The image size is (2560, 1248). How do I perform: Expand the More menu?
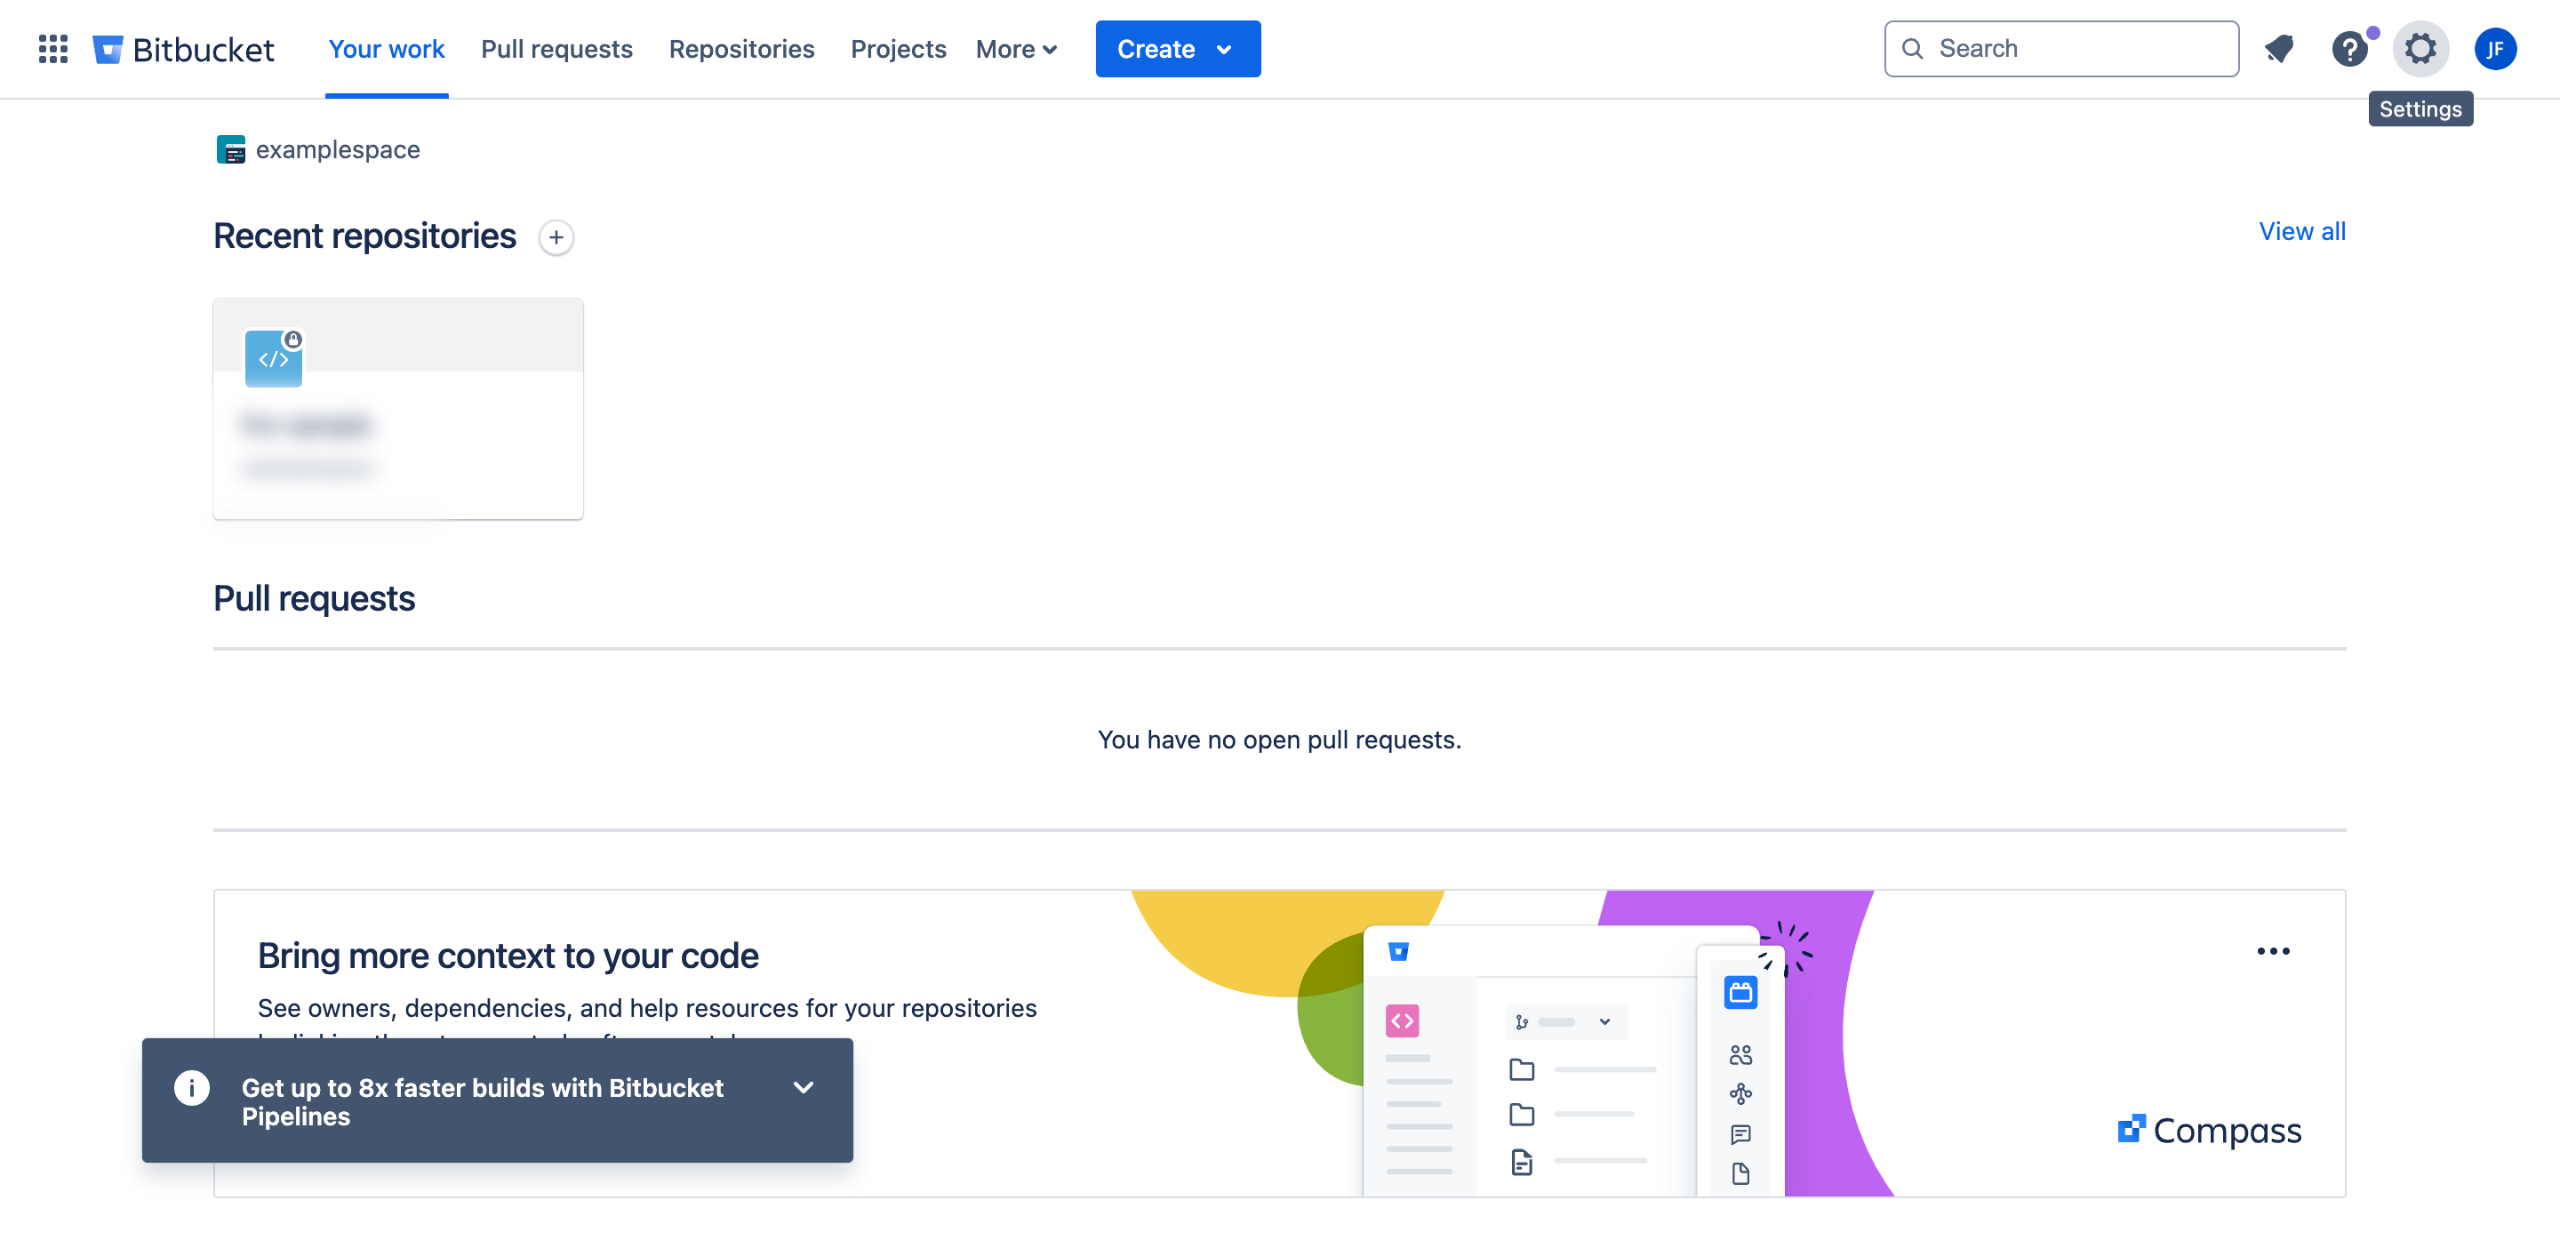click(x=1016, y=49)
